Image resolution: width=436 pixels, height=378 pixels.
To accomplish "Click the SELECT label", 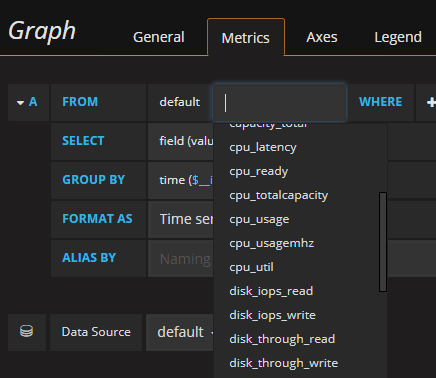I will (83, 141).
